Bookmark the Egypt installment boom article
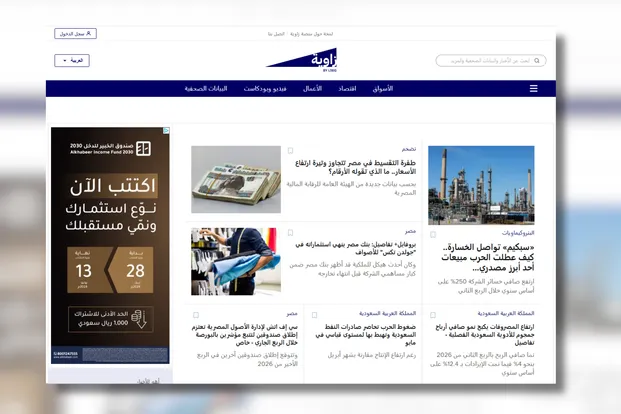Image resolution: width=621 pixels, height=414 pixels. click(x=290, y=151)
